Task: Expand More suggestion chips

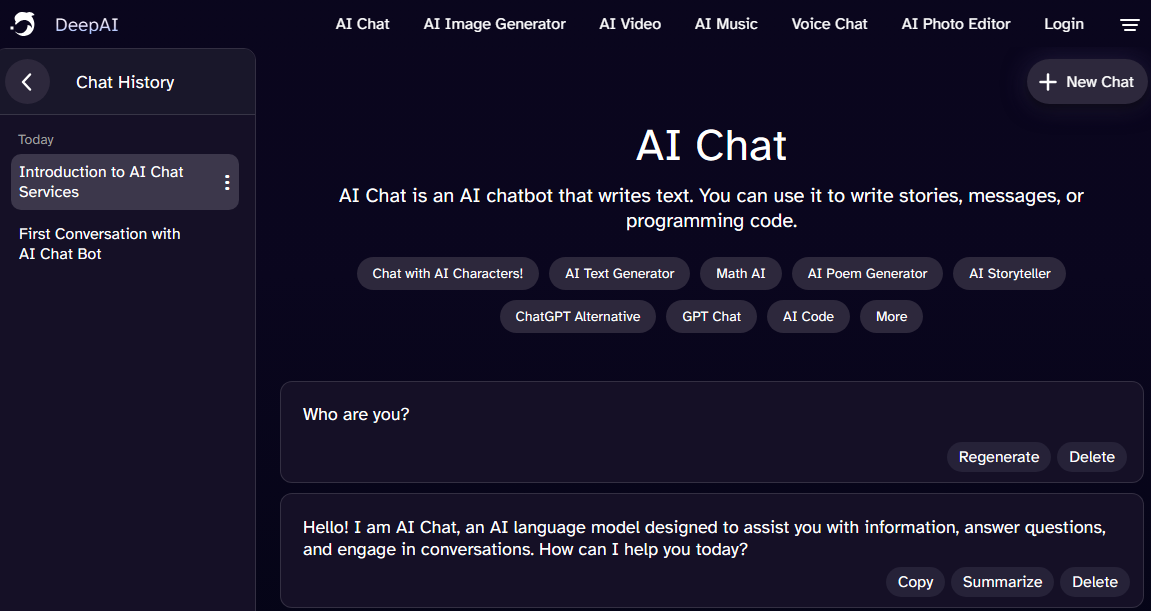Action: coord(890,316)
